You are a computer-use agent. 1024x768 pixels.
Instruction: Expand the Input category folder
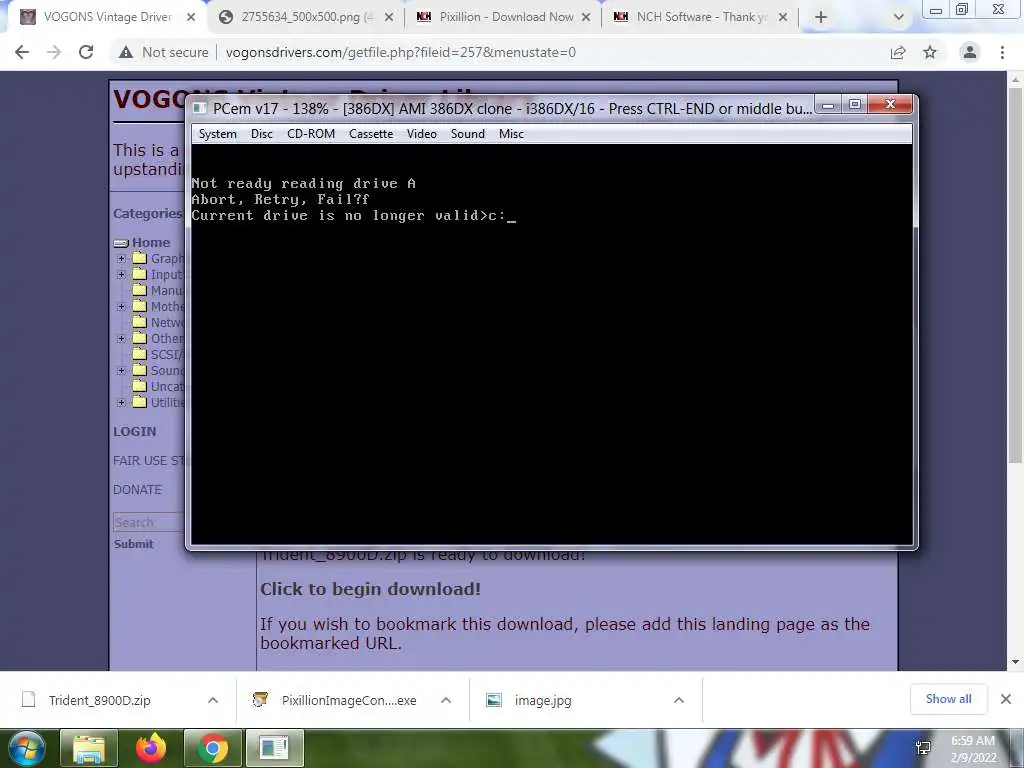point(121,274)
